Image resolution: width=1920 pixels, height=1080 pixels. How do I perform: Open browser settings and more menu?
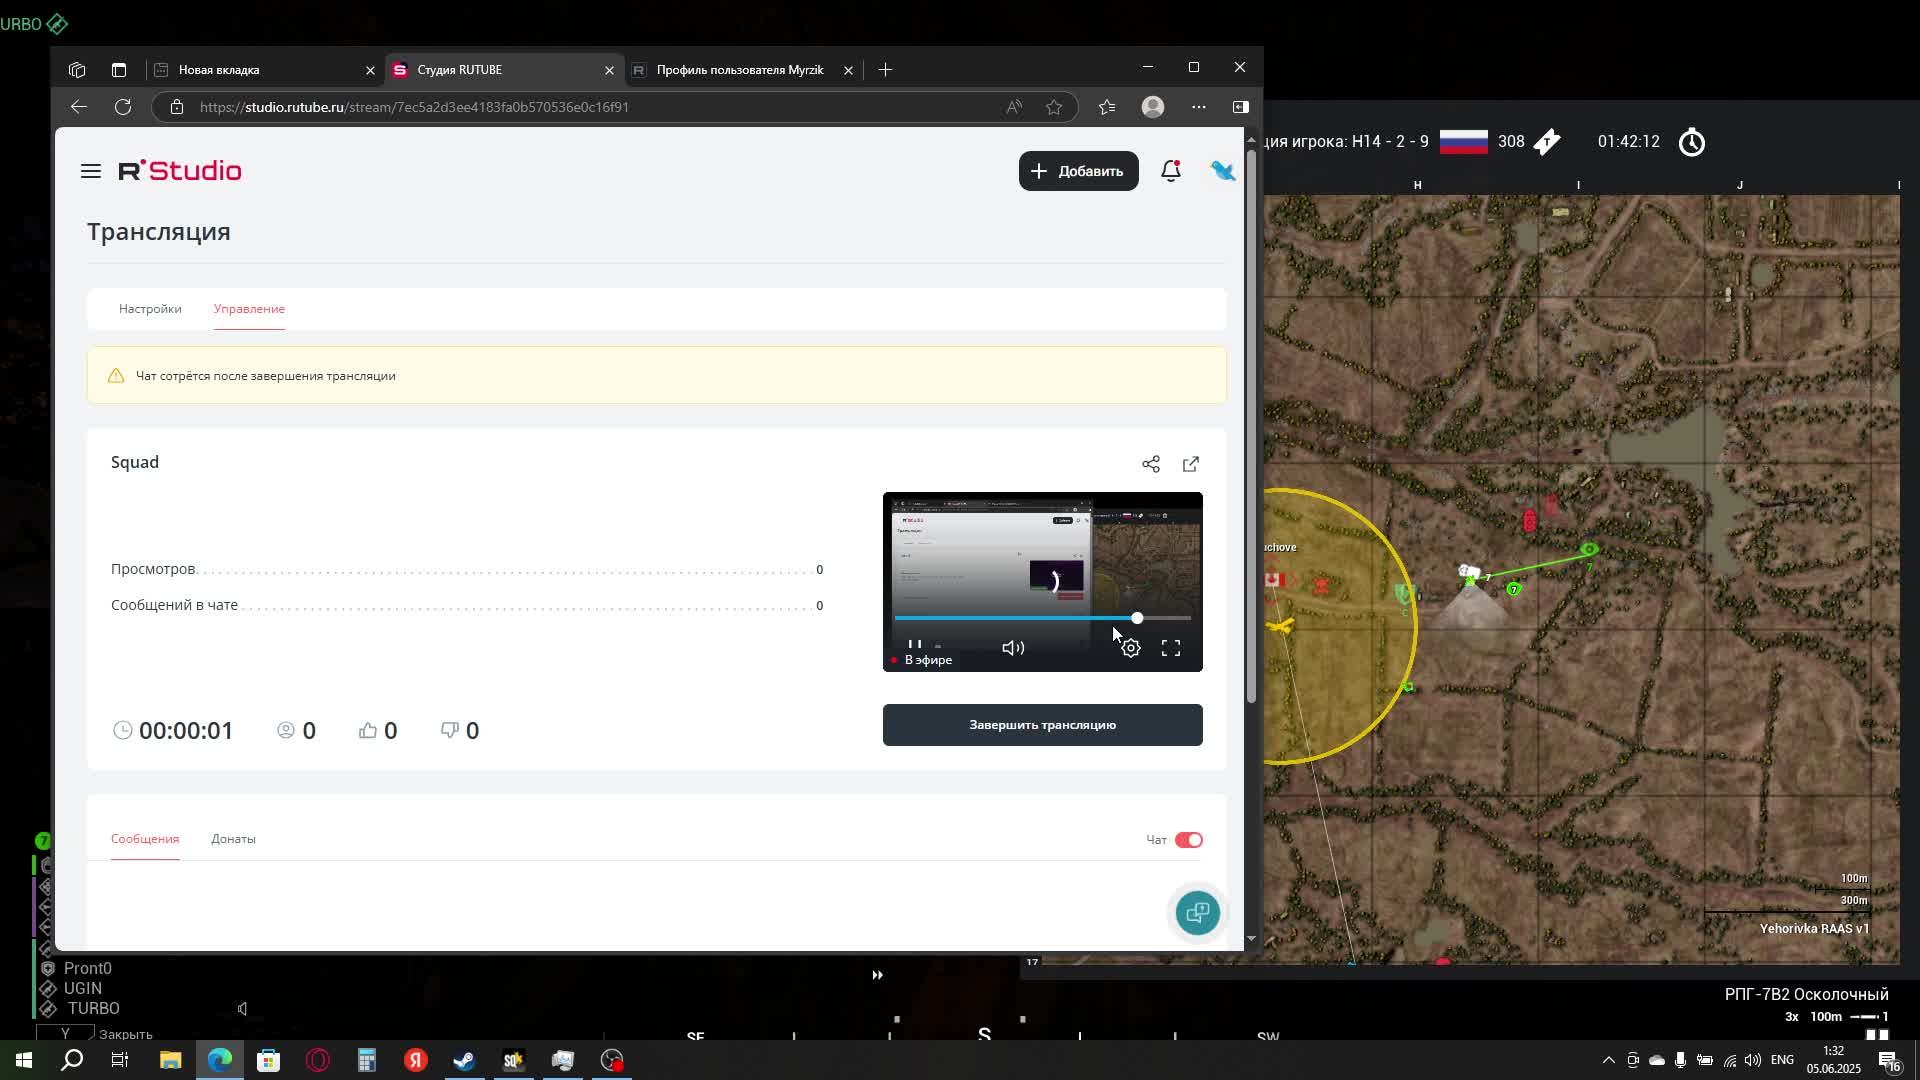(1198, 107)
